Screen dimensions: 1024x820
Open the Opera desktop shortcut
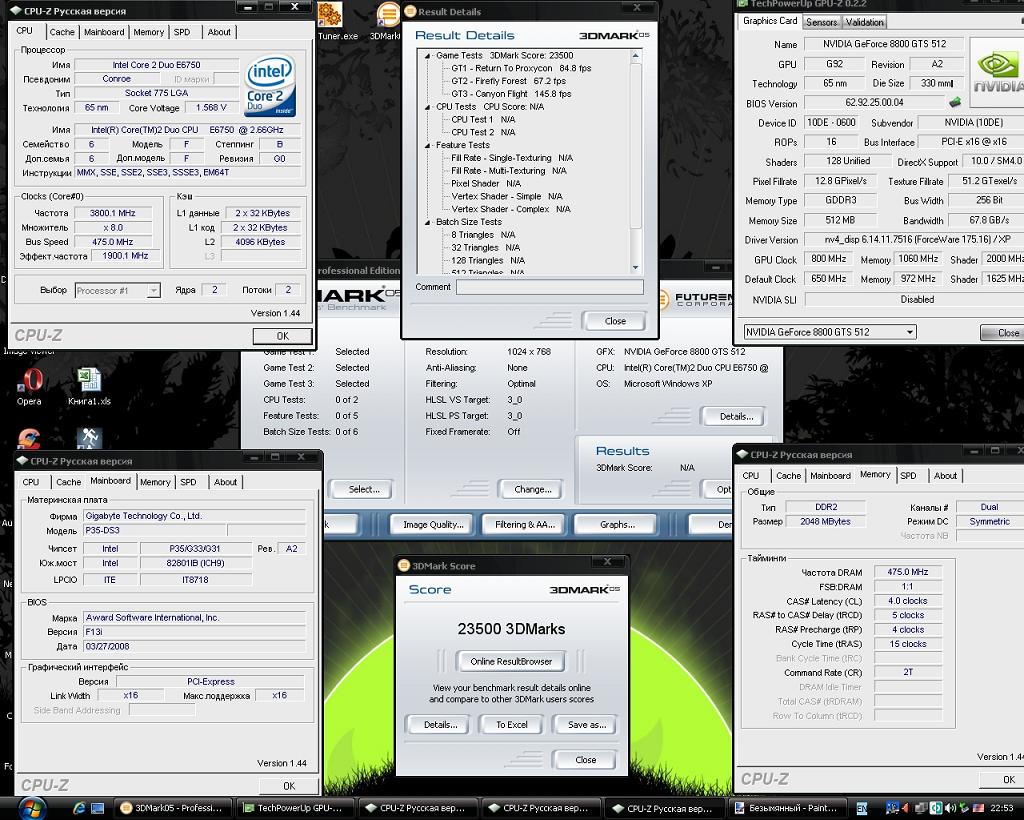(x=30, y=386)
